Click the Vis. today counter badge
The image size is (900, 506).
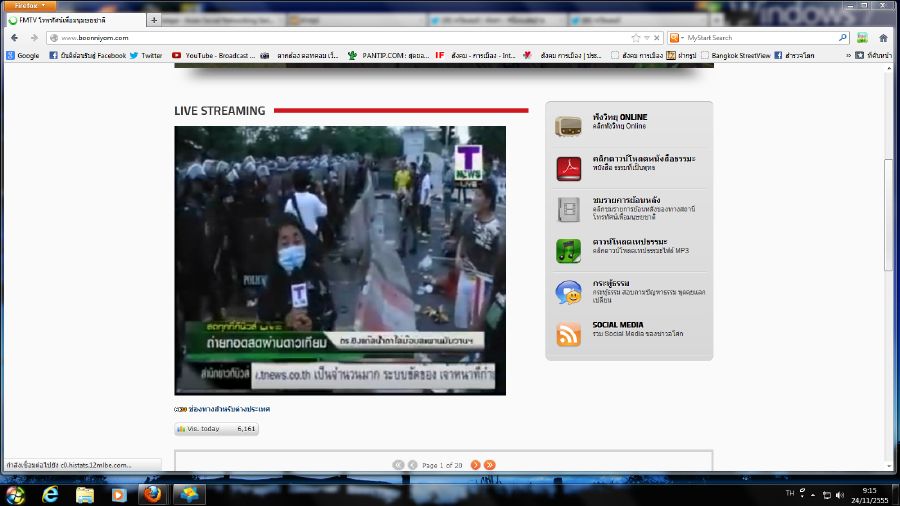point(216,429)
